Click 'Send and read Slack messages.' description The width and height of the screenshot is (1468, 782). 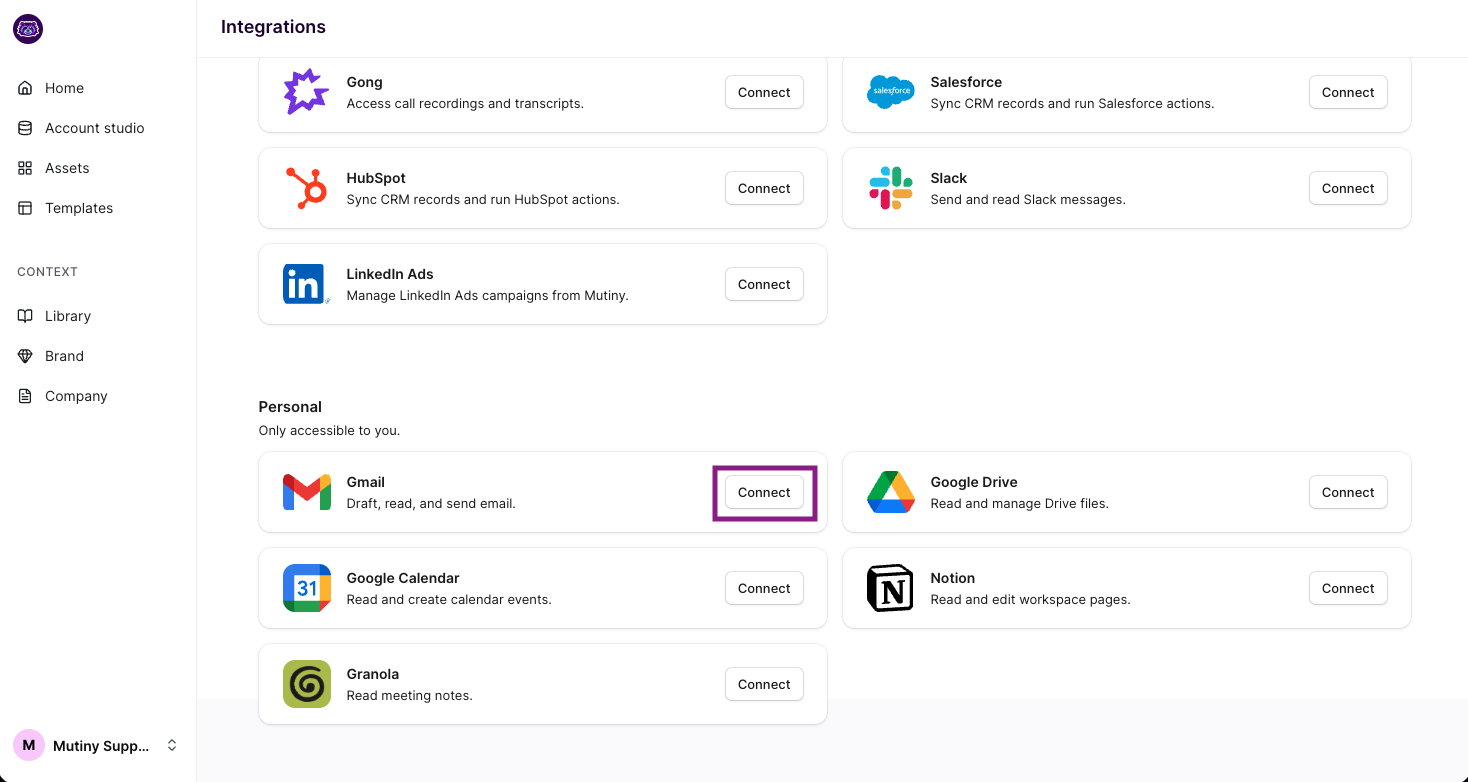pyautogui.click(x=1028, y=199)
